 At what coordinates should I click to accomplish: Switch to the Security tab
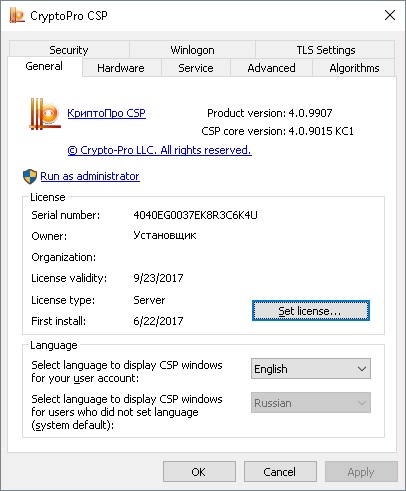69,50
